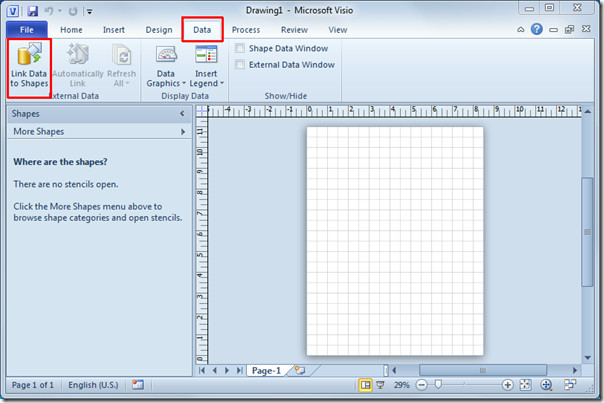Switch to the Insert tab
The height and width of the screenshot is (403, 604).
coord(114,30)
